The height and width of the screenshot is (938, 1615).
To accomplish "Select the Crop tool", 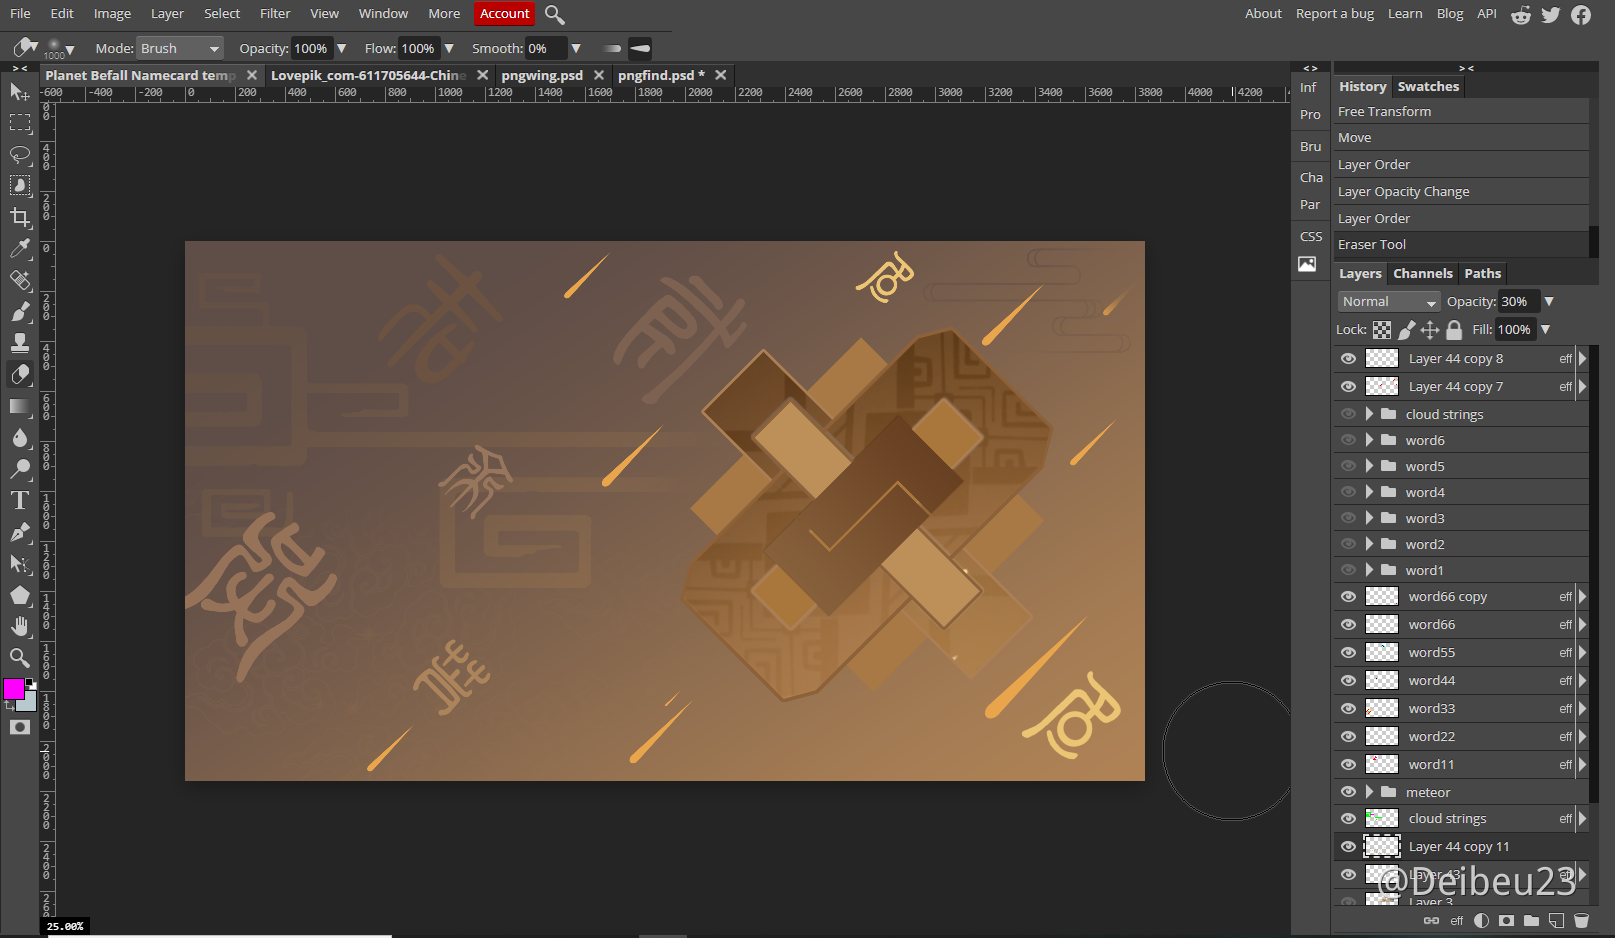I will click(x=20, y=217).
